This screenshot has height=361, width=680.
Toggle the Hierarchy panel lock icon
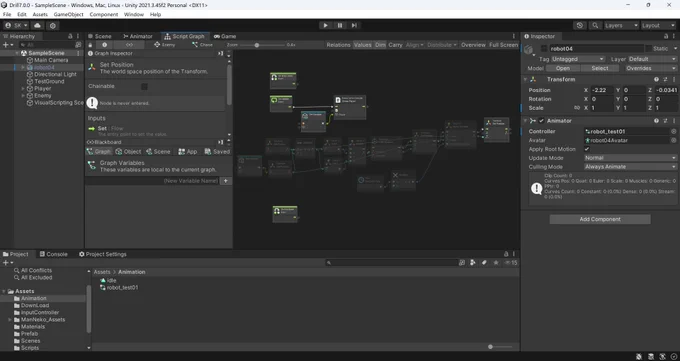[70, 36]
